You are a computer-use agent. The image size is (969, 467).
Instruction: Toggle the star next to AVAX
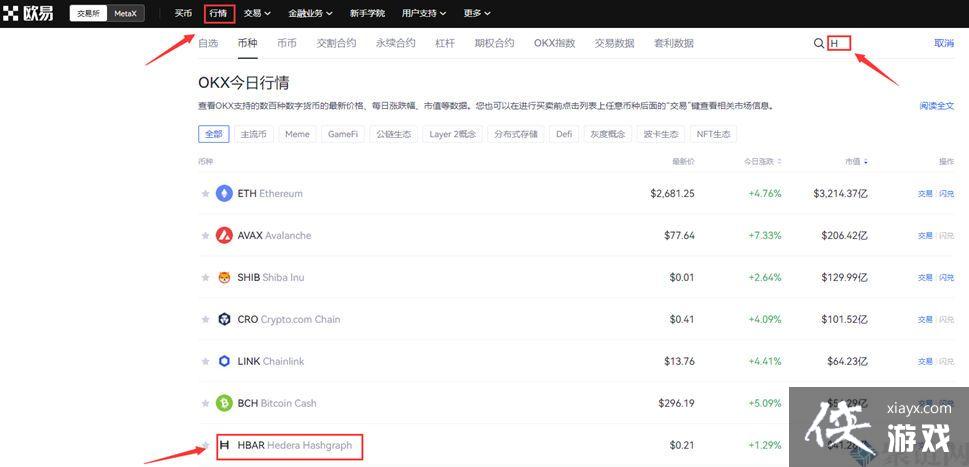pos(206,236)
